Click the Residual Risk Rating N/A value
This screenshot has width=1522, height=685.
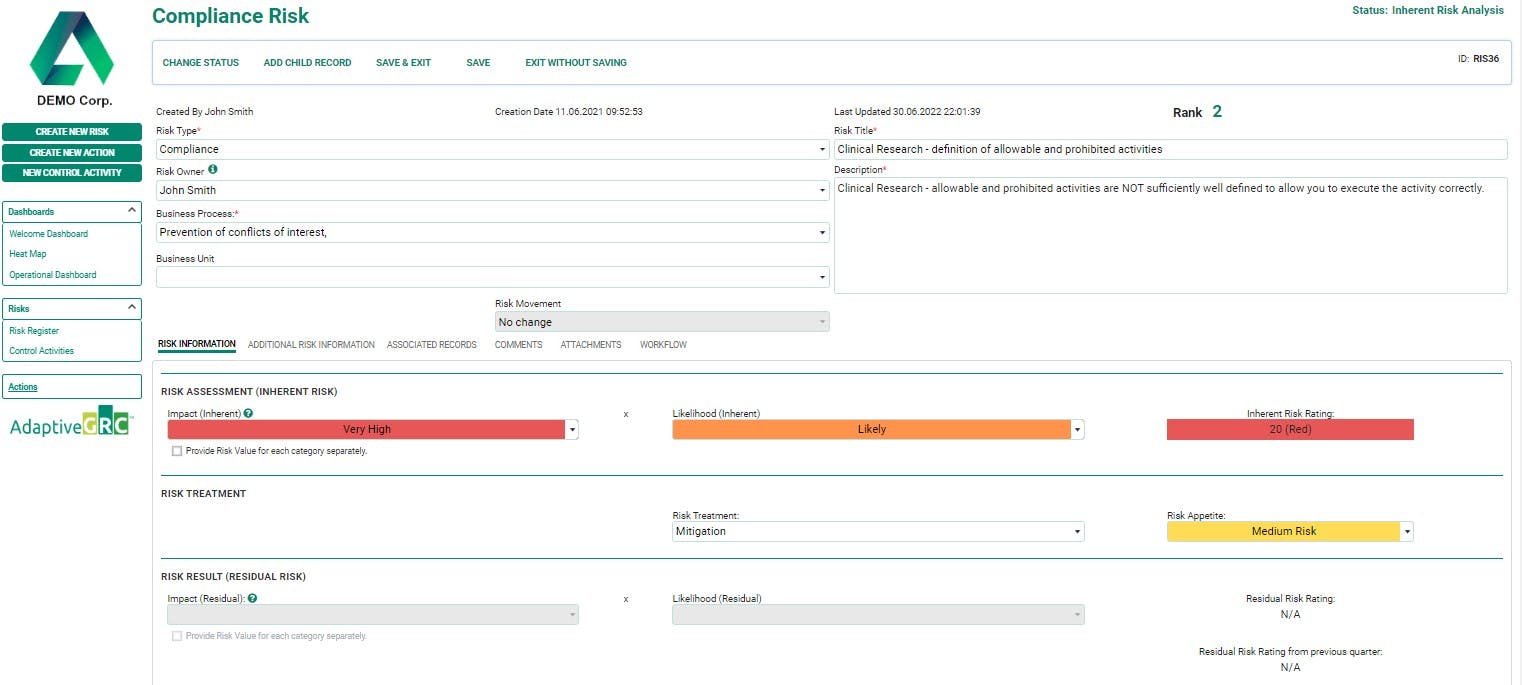[x=1290, y=615]
